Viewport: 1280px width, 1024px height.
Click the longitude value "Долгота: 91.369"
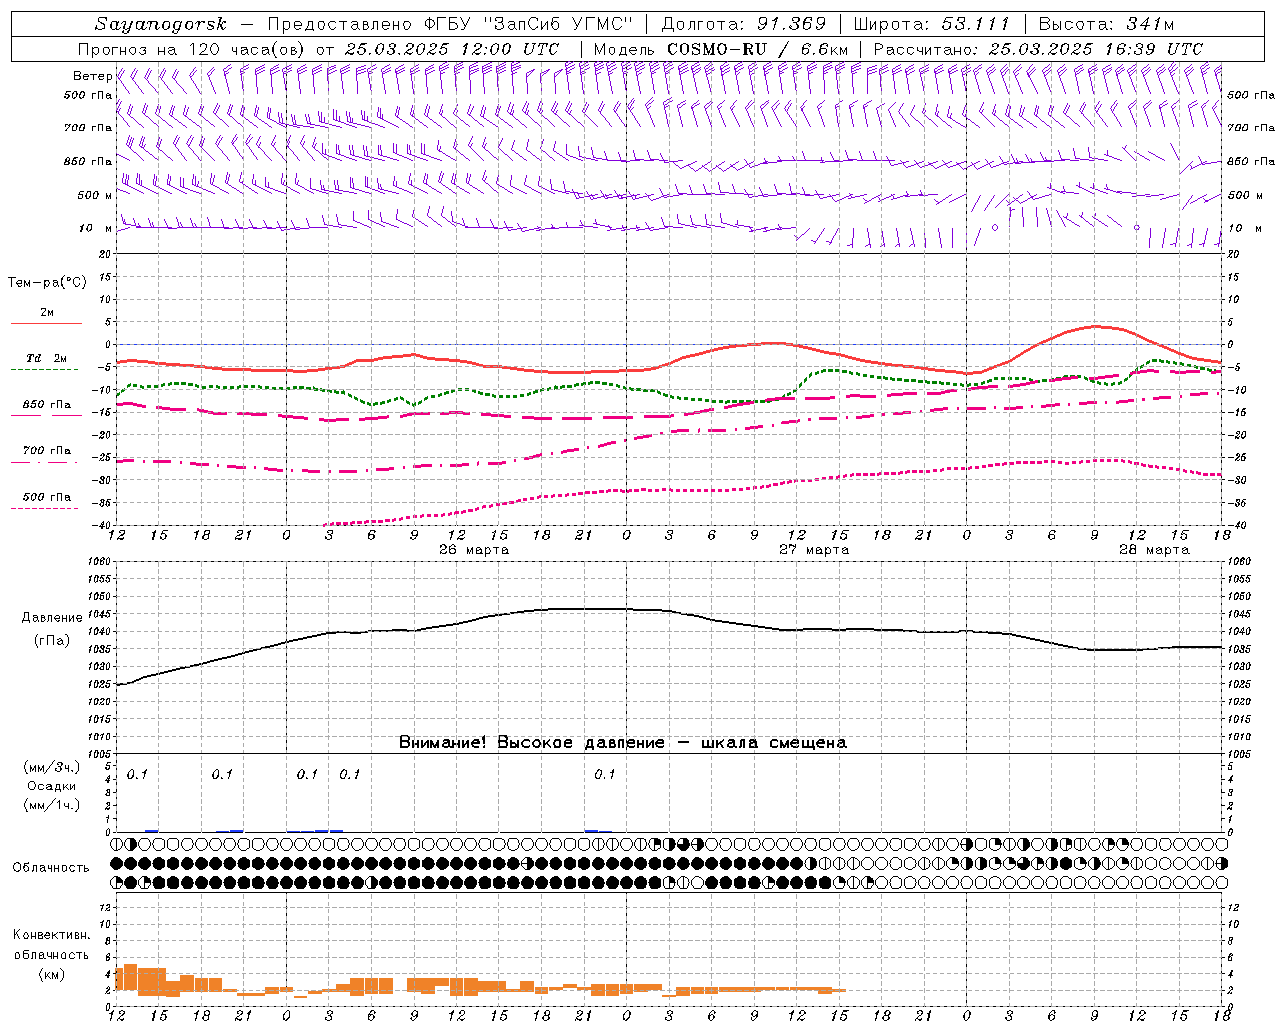click(744, 24)
